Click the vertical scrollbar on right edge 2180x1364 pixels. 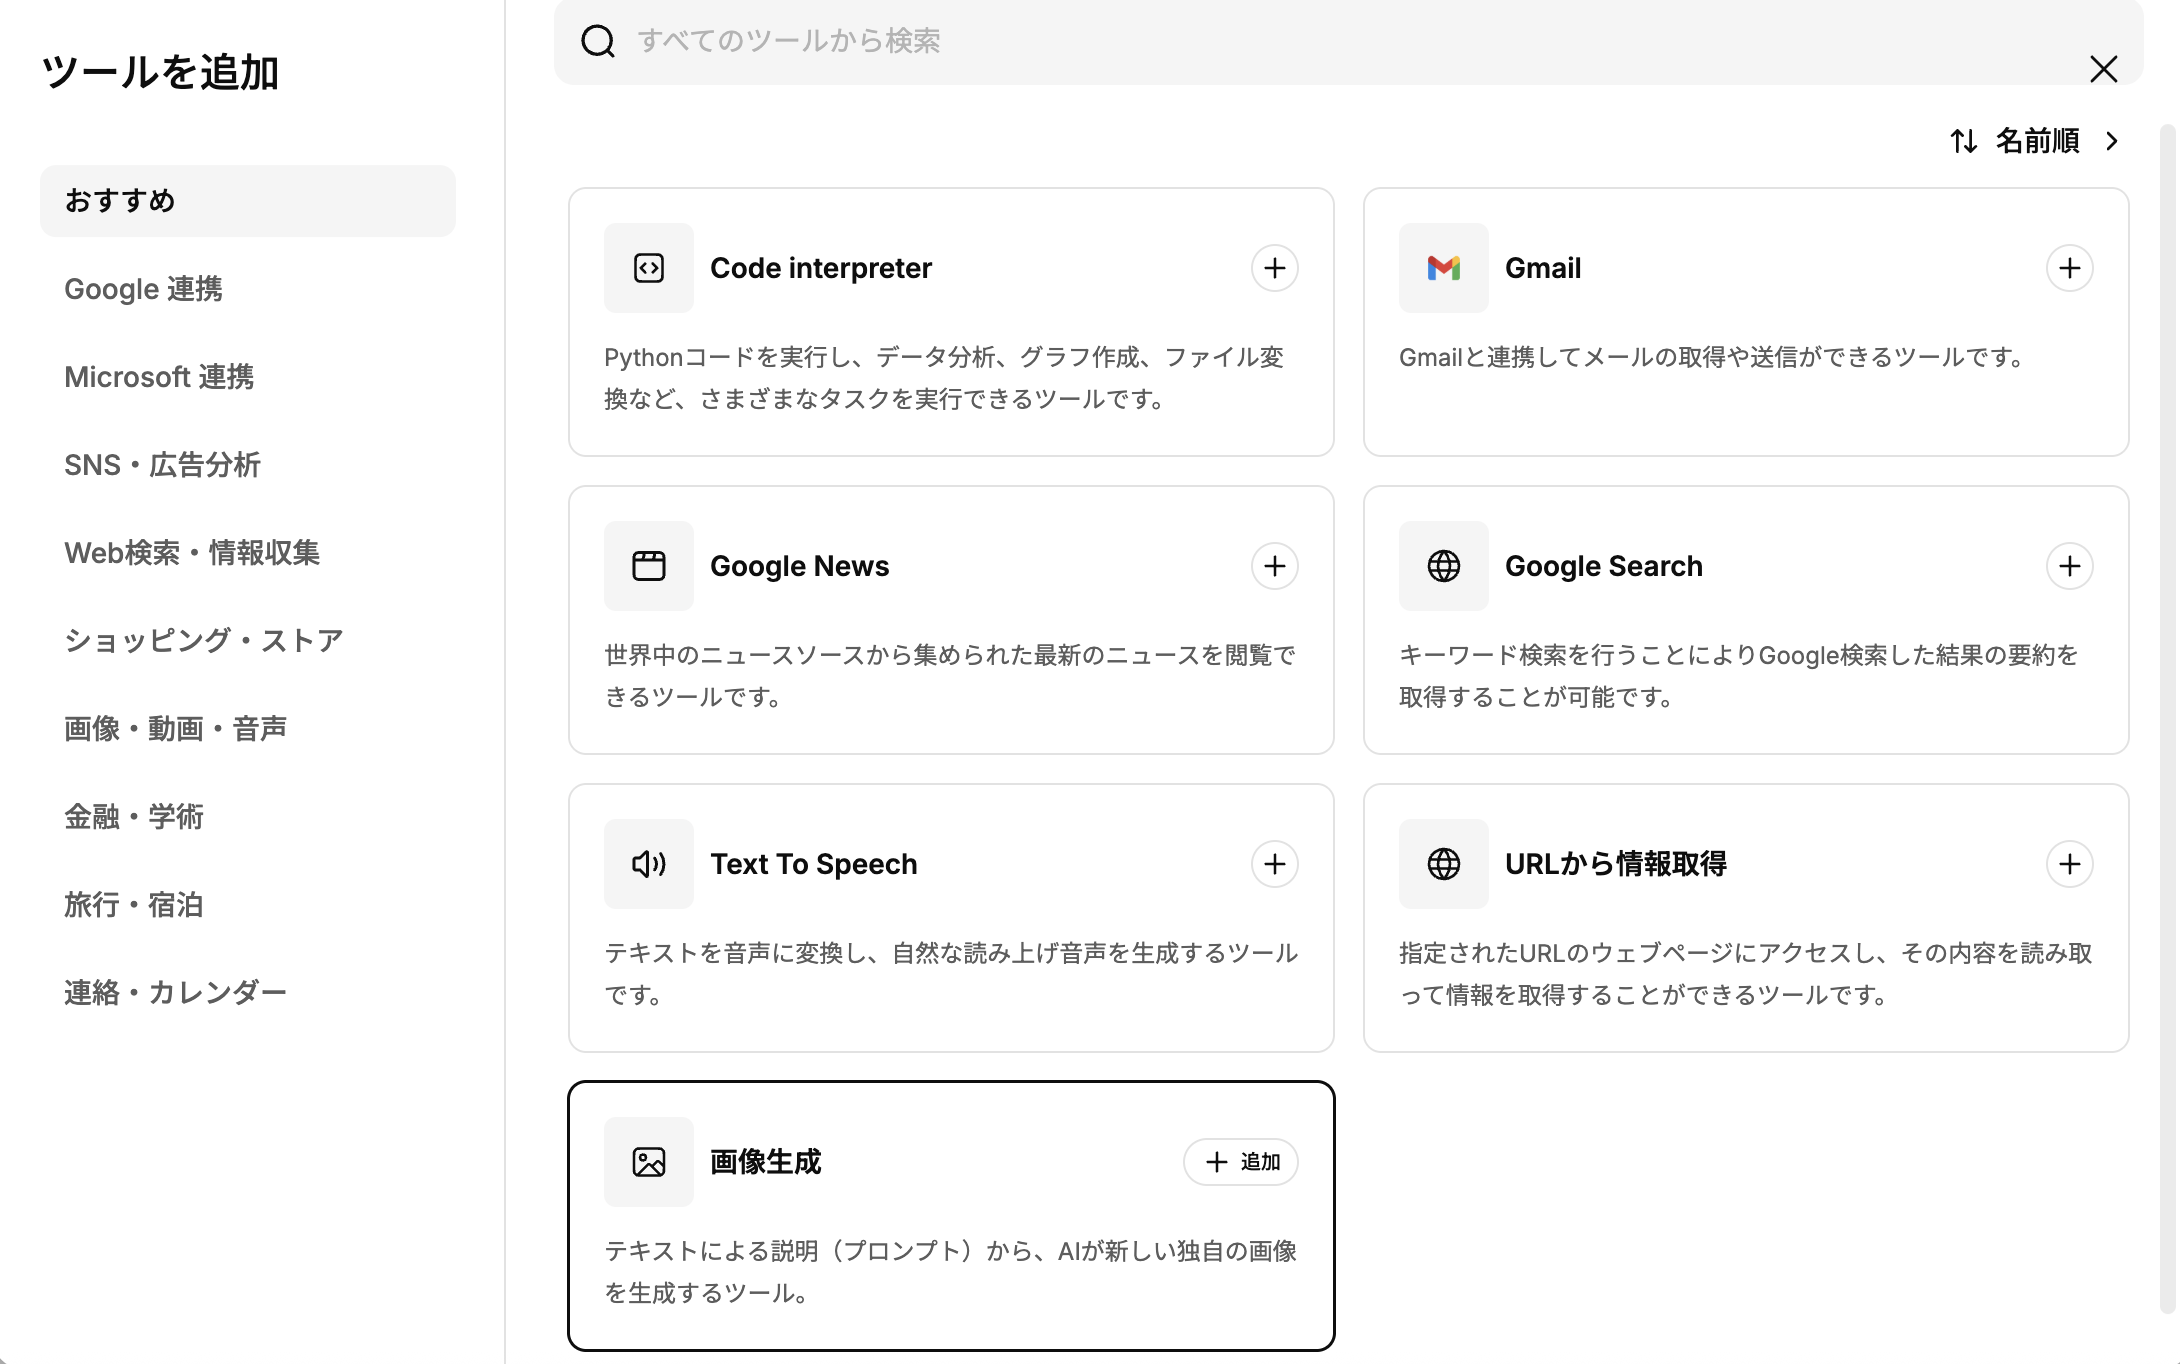tap(2167, 700)
